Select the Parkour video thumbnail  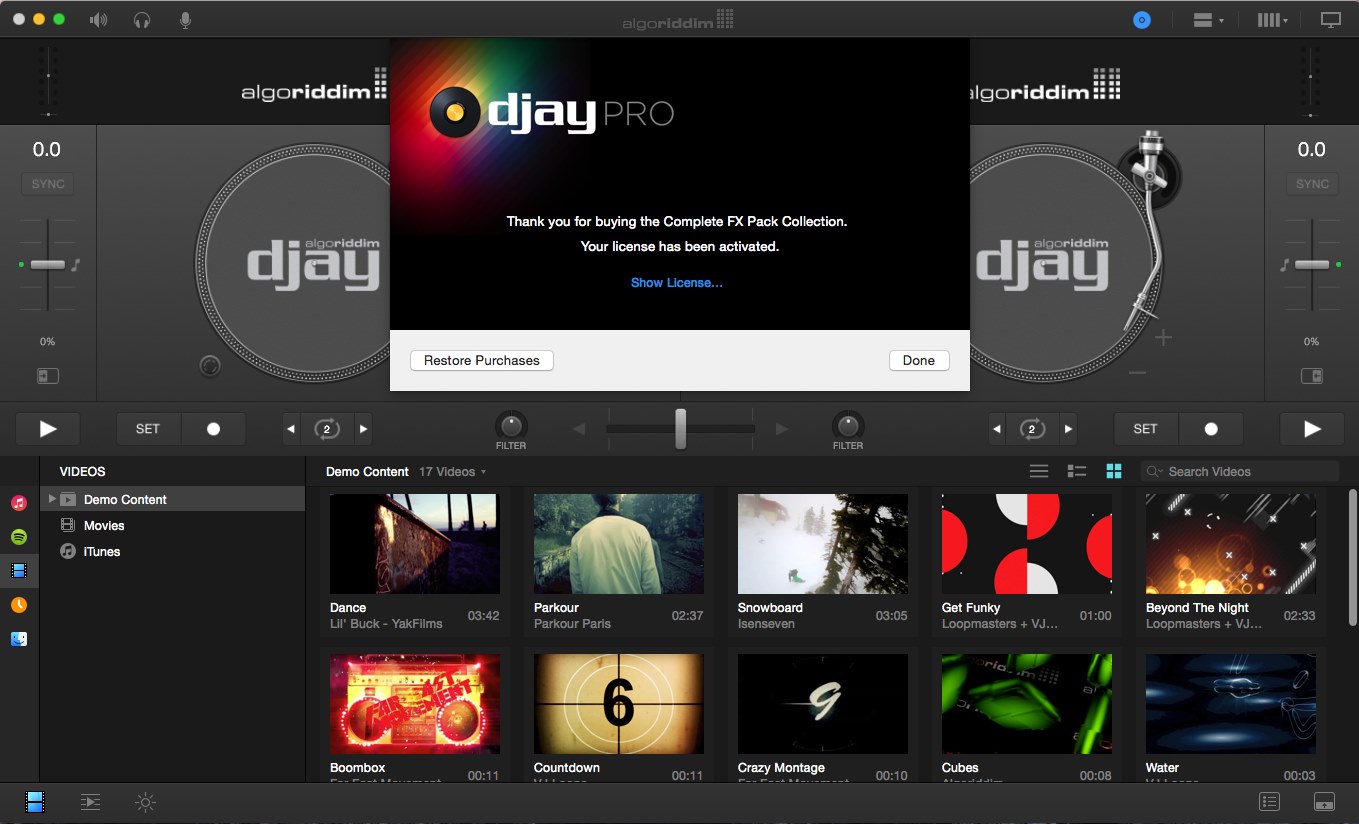click(618, 544)
